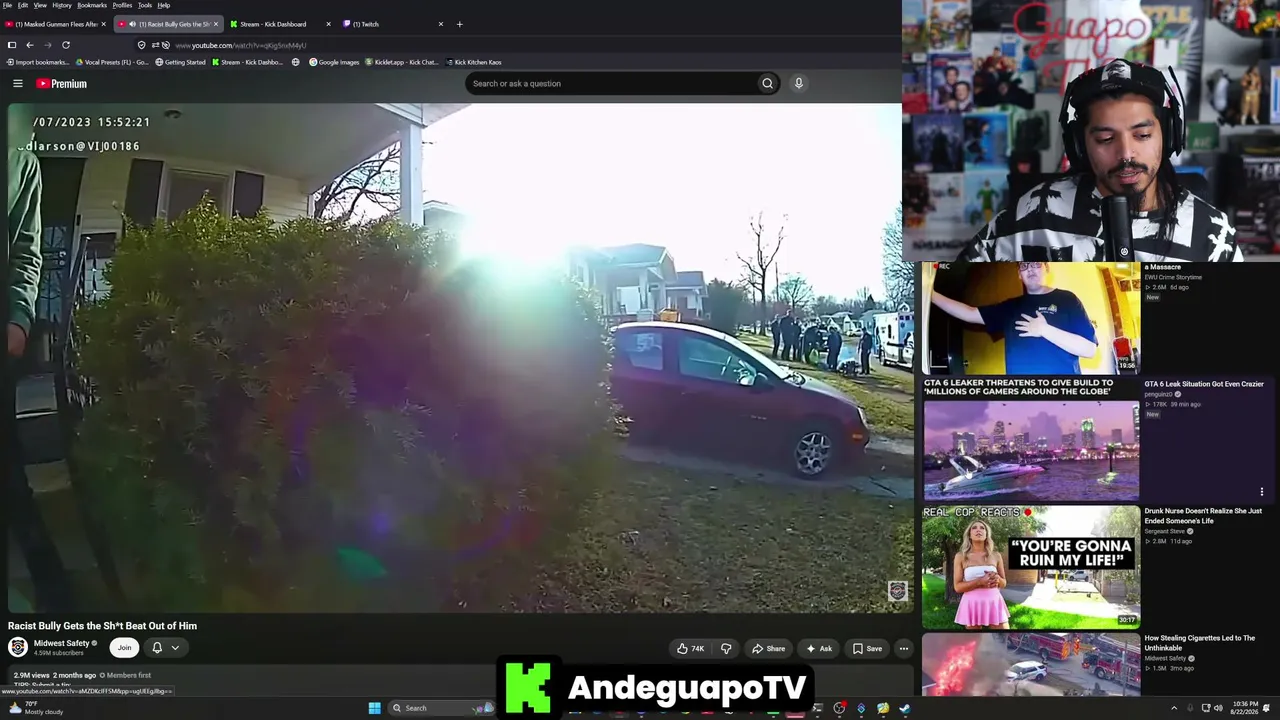This screenshot has height=720, width=1280.
Task: Open the more actions three-dot menu under the video
Action: point(903,648)
